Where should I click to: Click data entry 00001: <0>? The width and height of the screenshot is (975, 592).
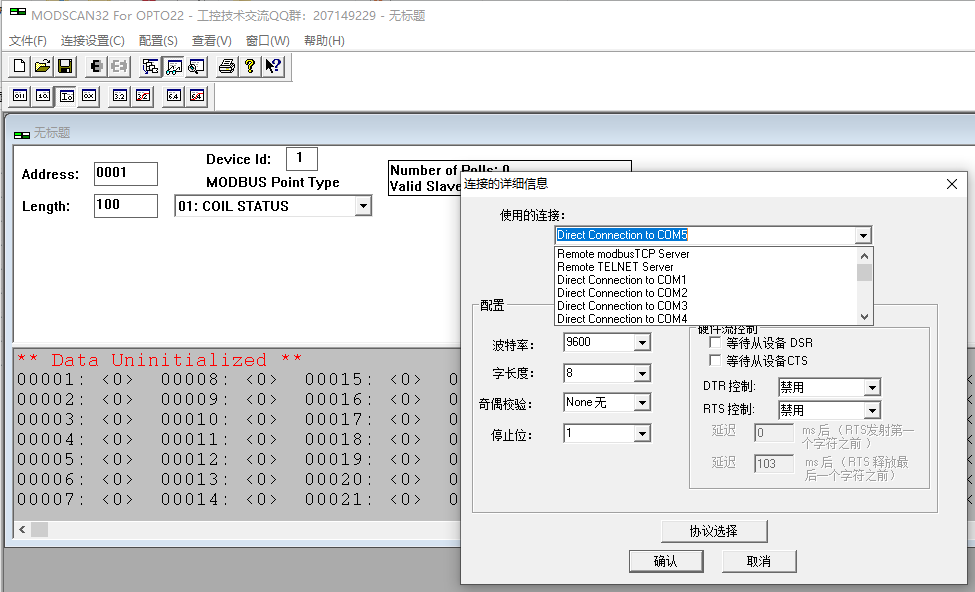[75, 379]
